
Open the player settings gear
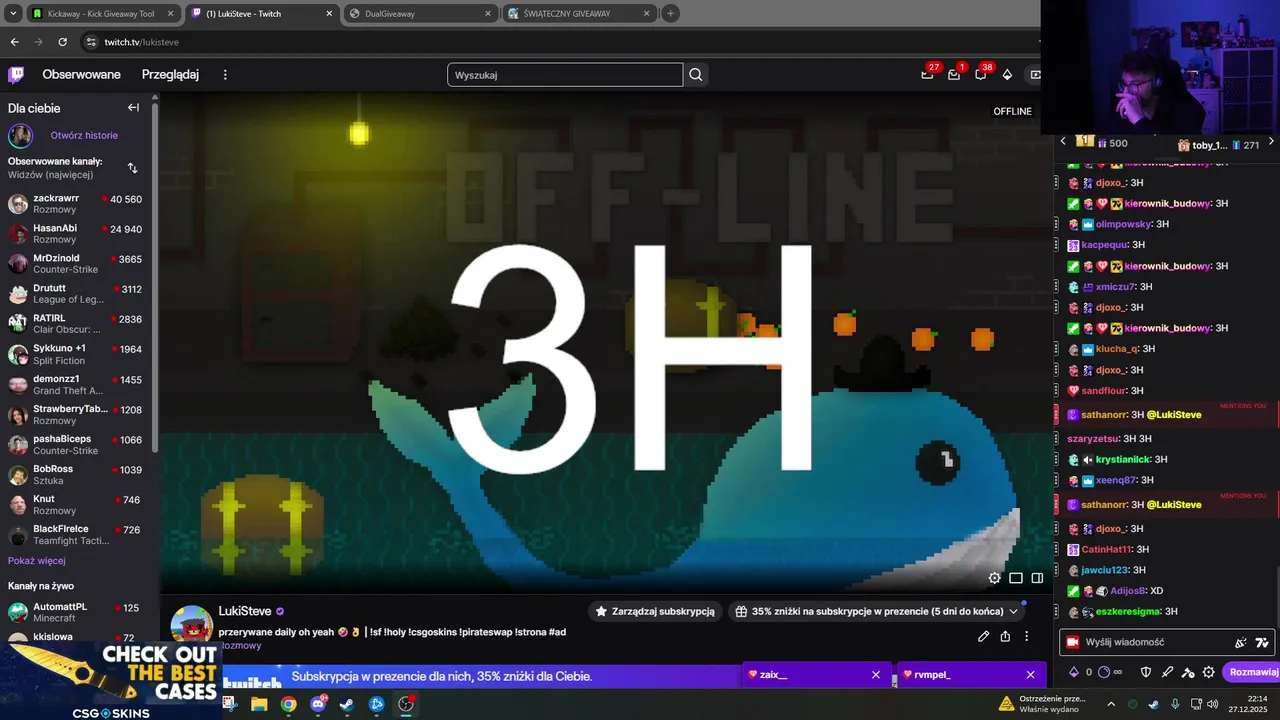pyautogui.click(x=994, y=578)
